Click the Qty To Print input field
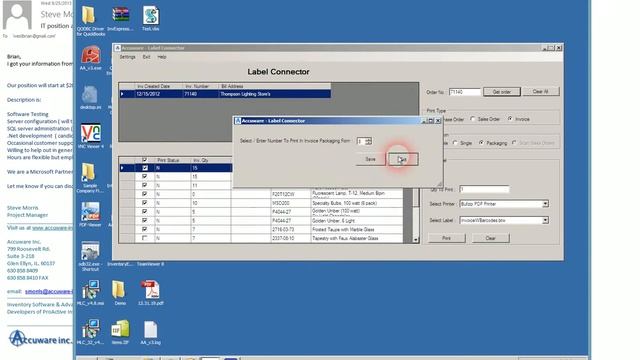Screen dimensions: 640x360 click(484, 189)
